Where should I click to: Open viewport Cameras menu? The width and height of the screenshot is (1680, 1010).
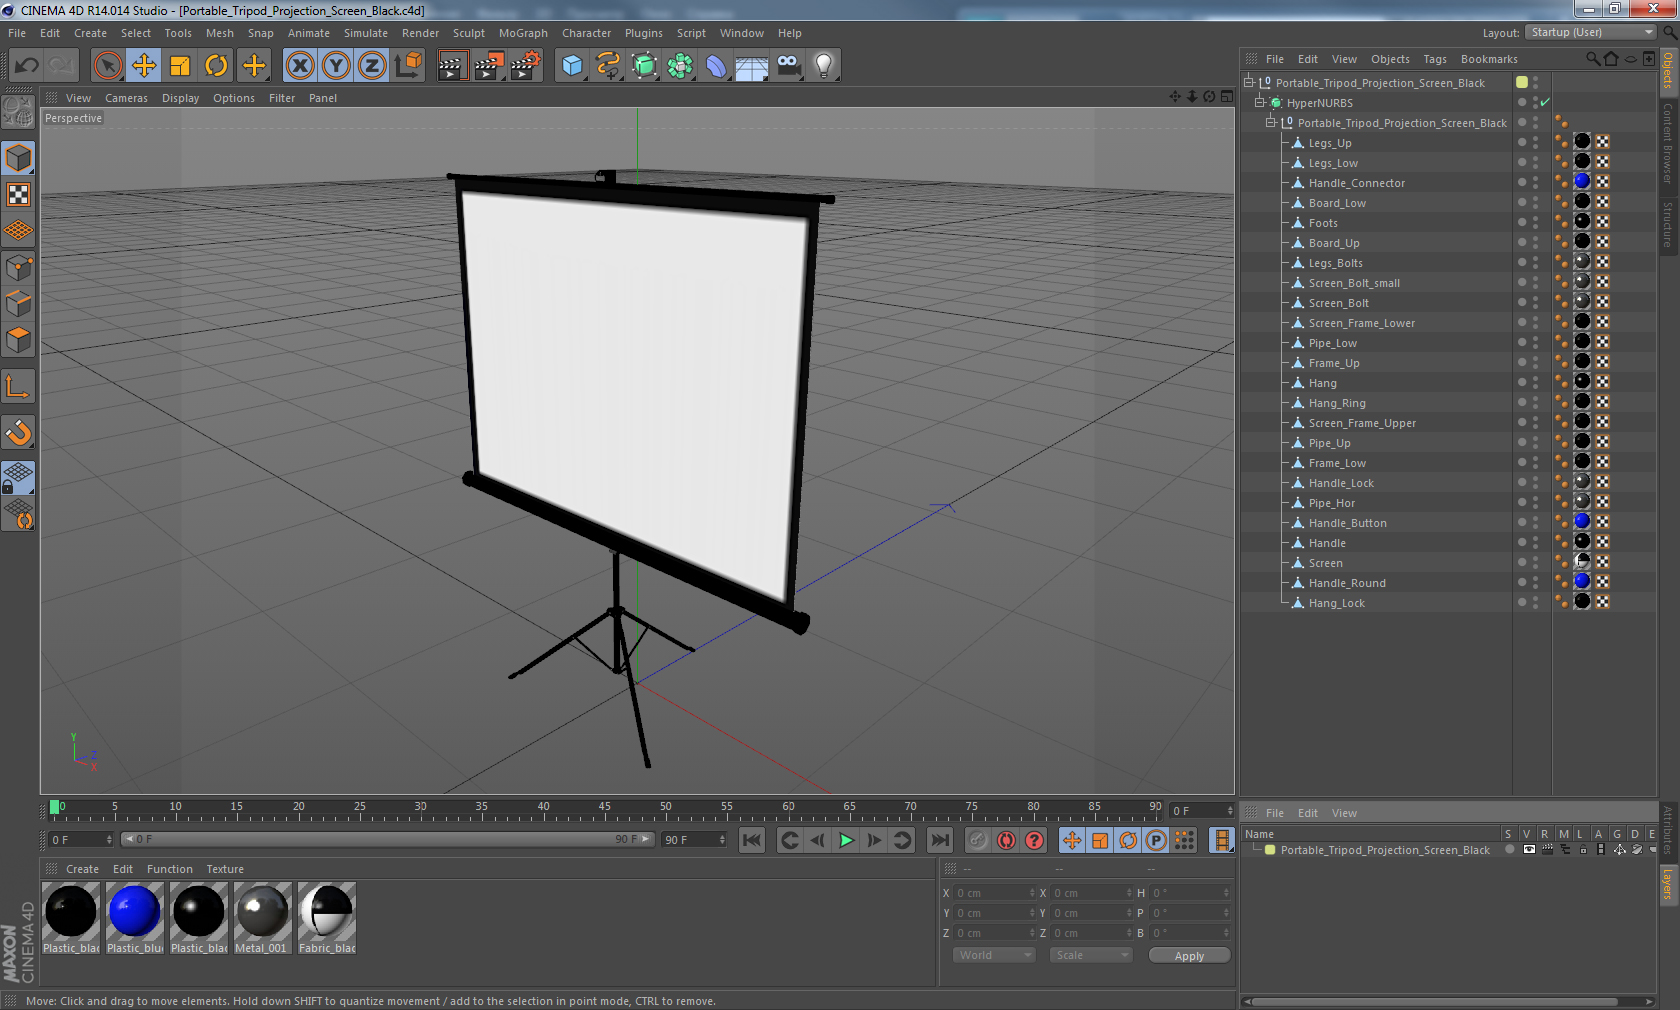coord(126,98)
